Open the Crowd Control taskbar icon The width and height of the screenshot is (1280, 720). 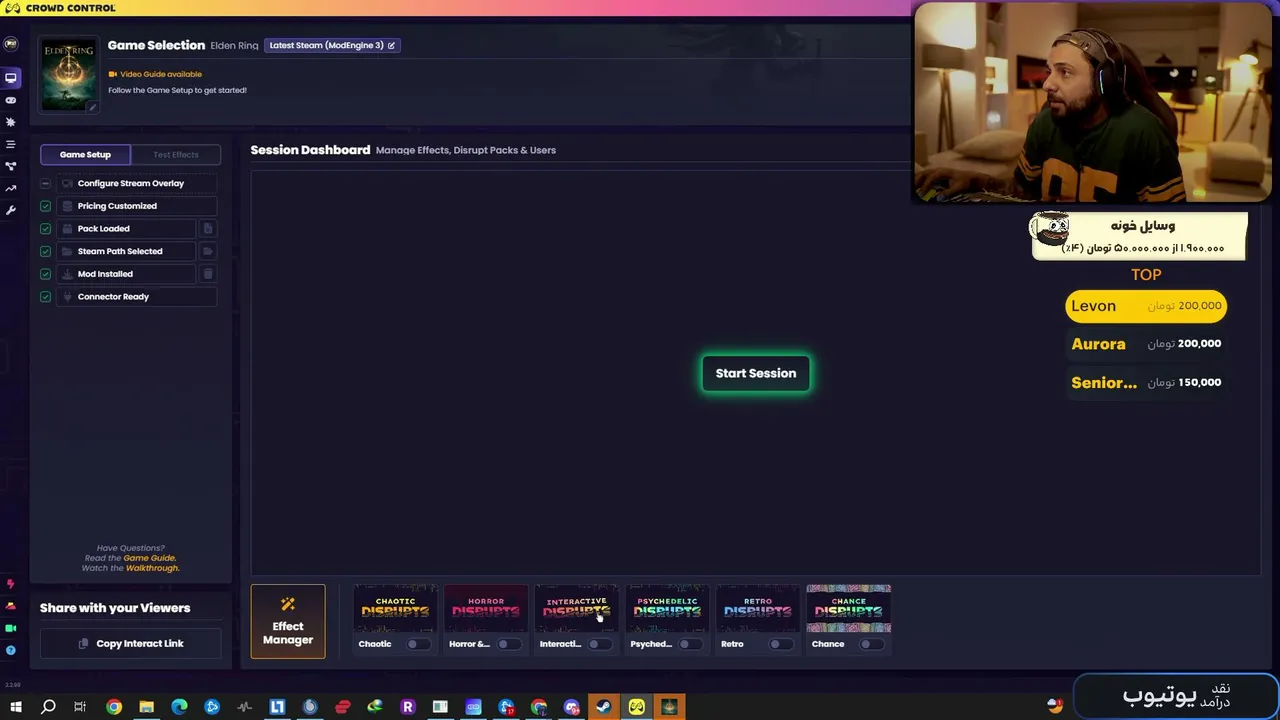coord(637,707)
